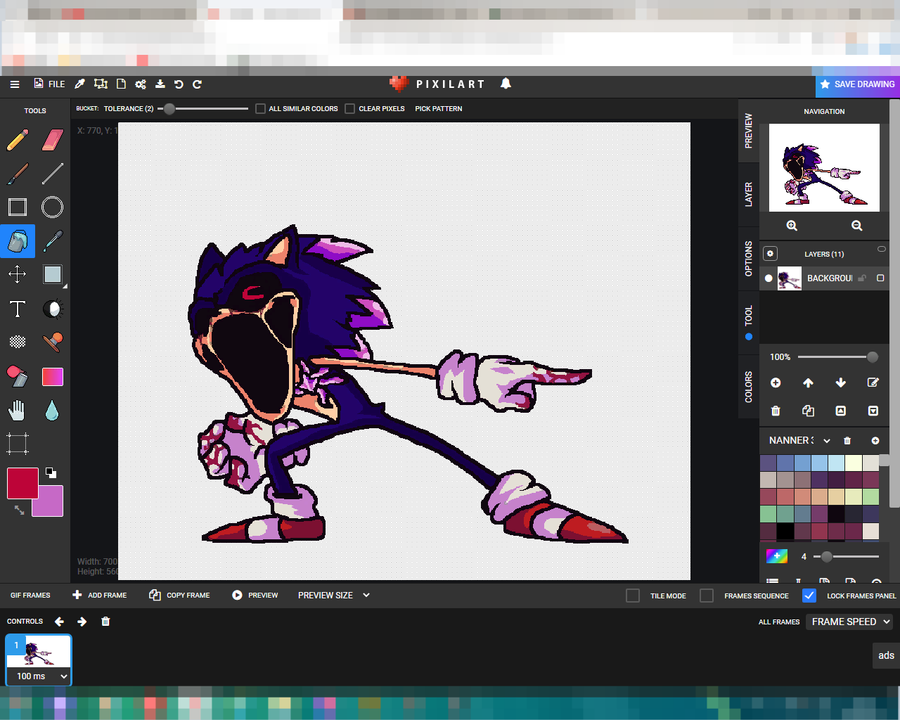Open the hamburger main menu
The height and width of the screenshot is (720, 900).
(x=15, y=84)
